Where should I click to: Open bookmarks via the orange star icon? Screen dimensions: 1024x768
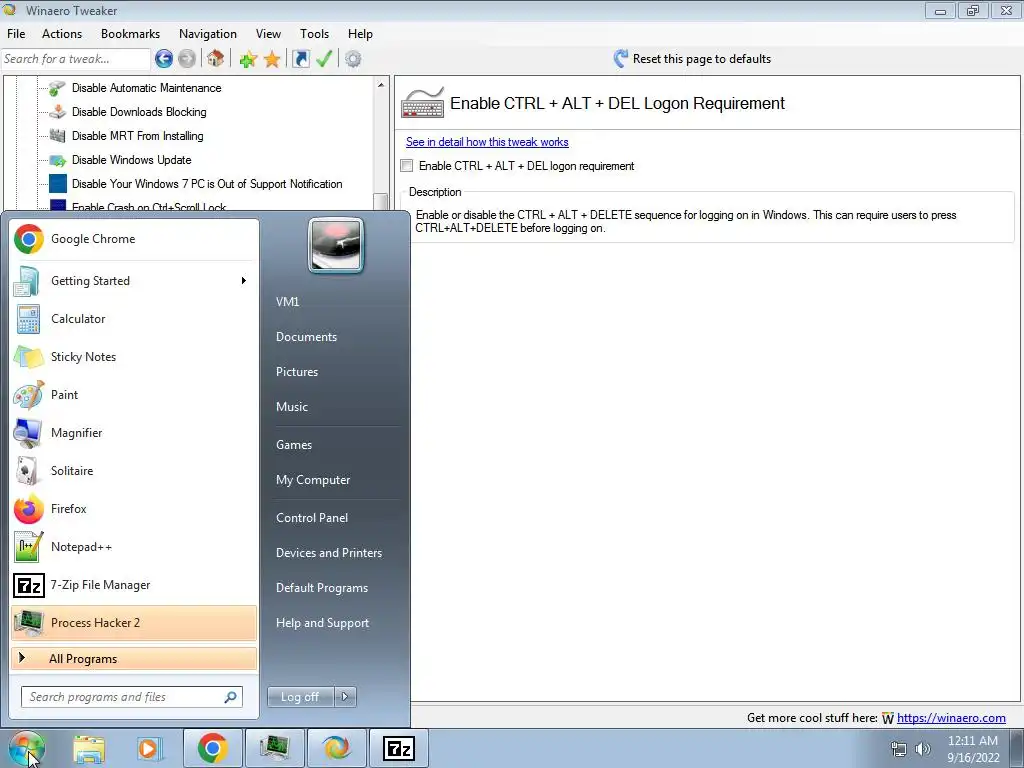pyautogui.click(x=272, y=59)
